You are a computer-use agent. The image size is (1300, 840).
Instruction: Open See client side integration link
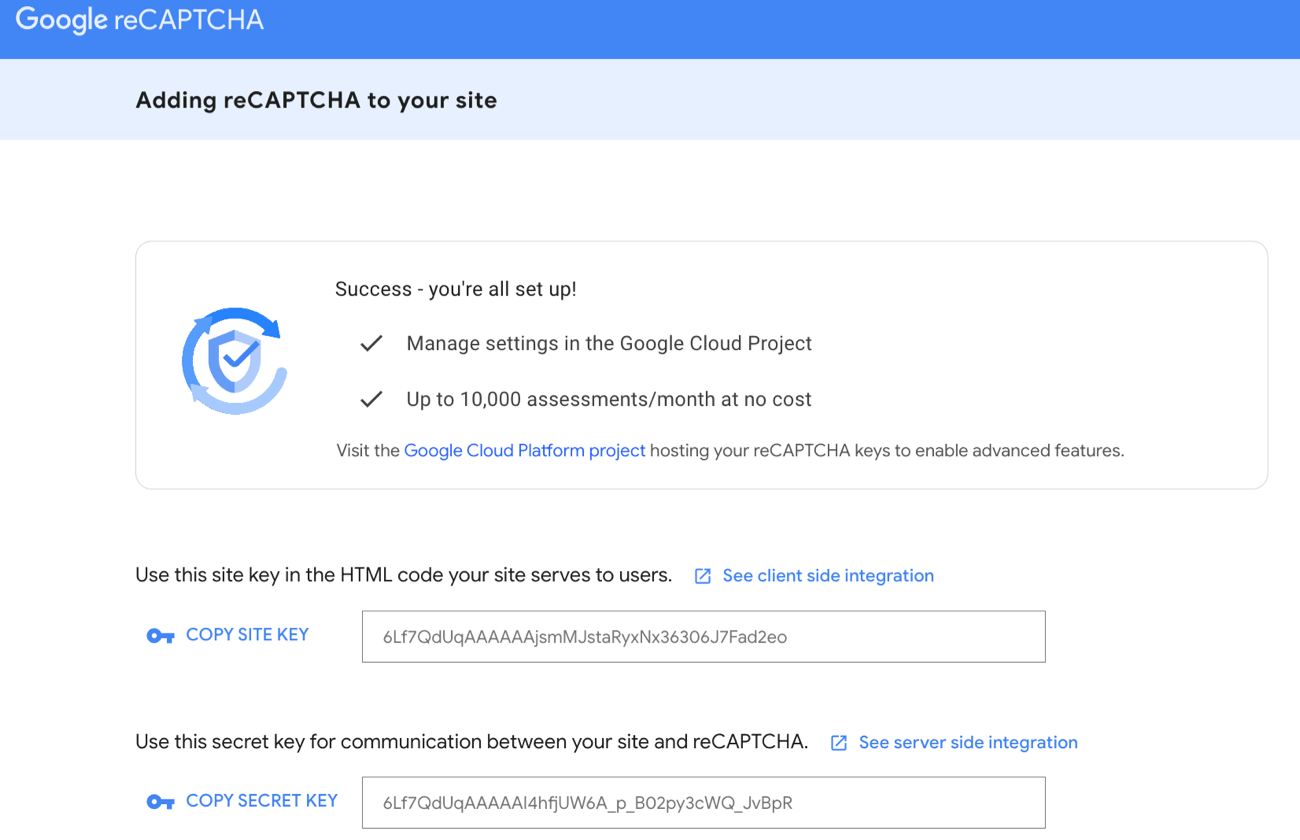[828, 576]
